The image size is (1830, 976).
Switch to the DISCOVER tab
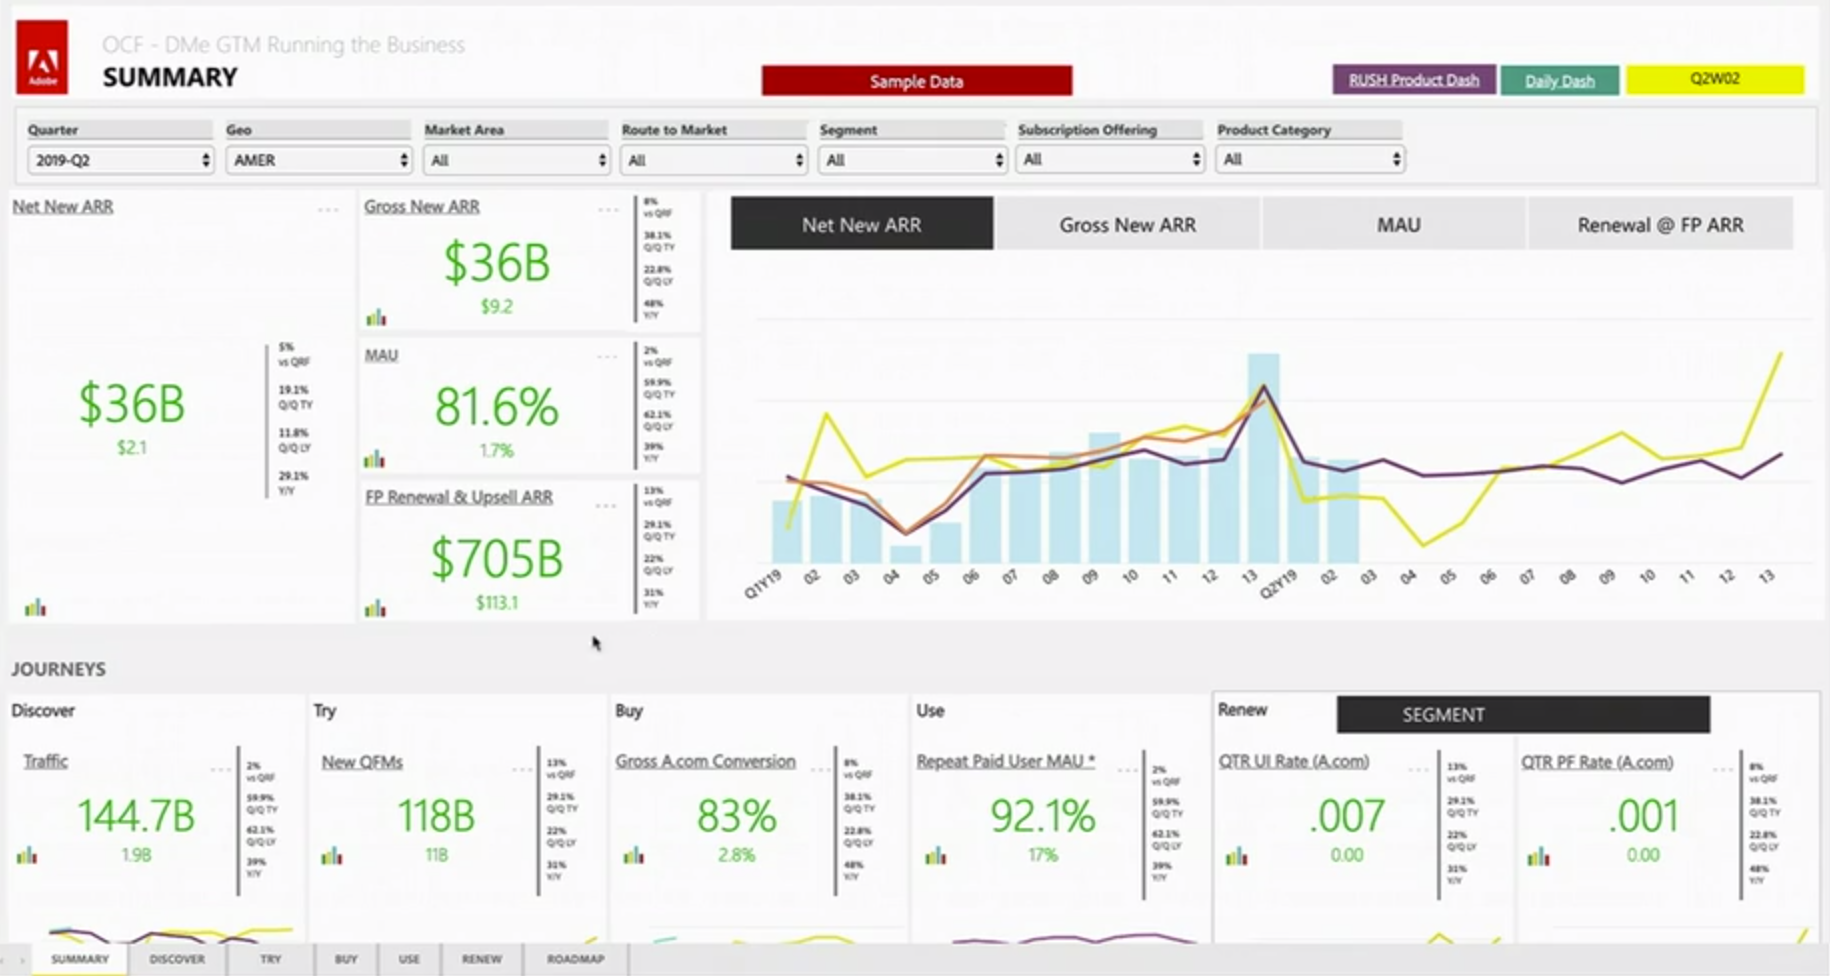(177, 958)
